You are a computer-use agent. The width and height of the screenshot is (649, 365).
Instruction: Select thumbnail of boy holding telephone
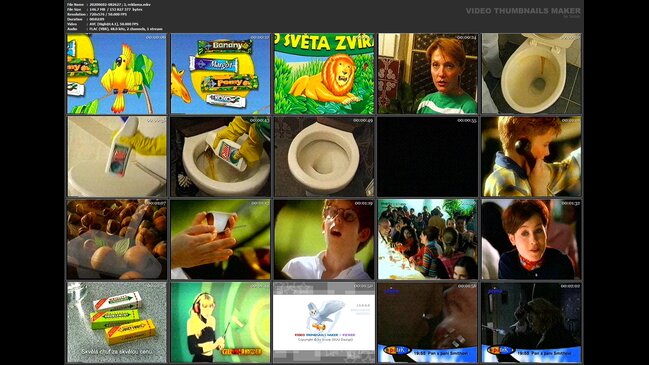(531, 156)
